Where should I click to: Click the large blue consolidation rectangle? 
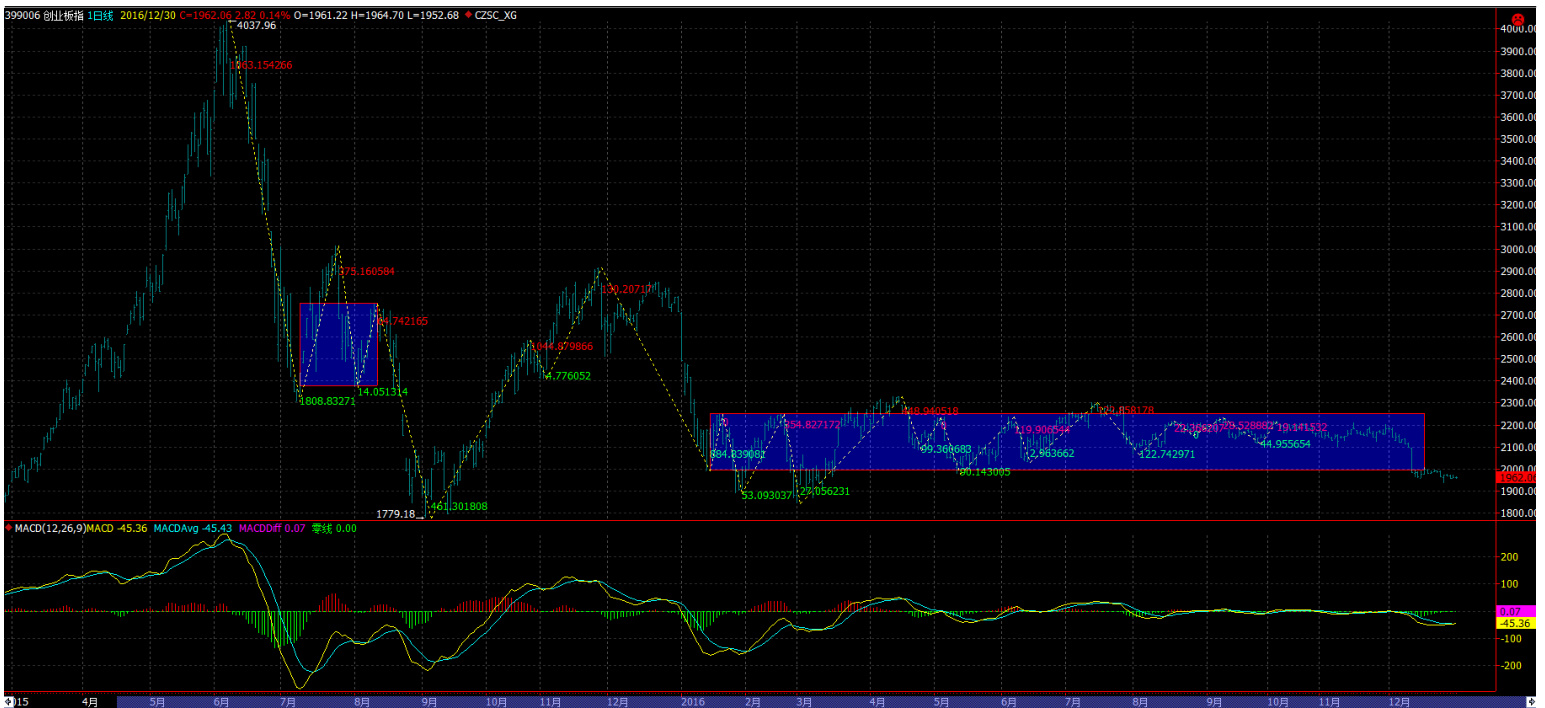click(x=1066, y=441)
